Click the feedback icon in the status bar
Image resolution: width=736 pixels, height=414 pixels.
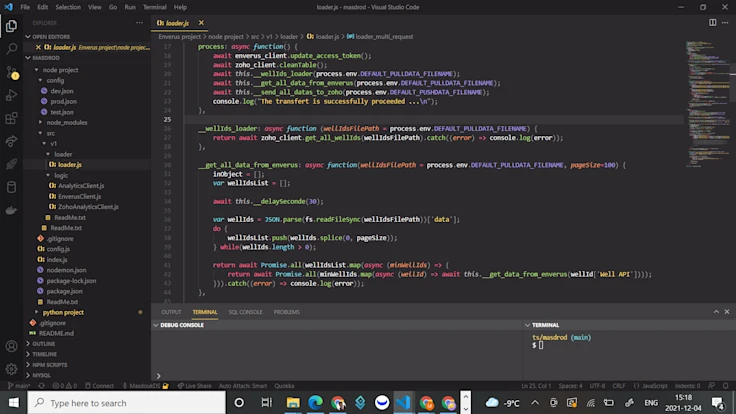(x=712, y=386)
